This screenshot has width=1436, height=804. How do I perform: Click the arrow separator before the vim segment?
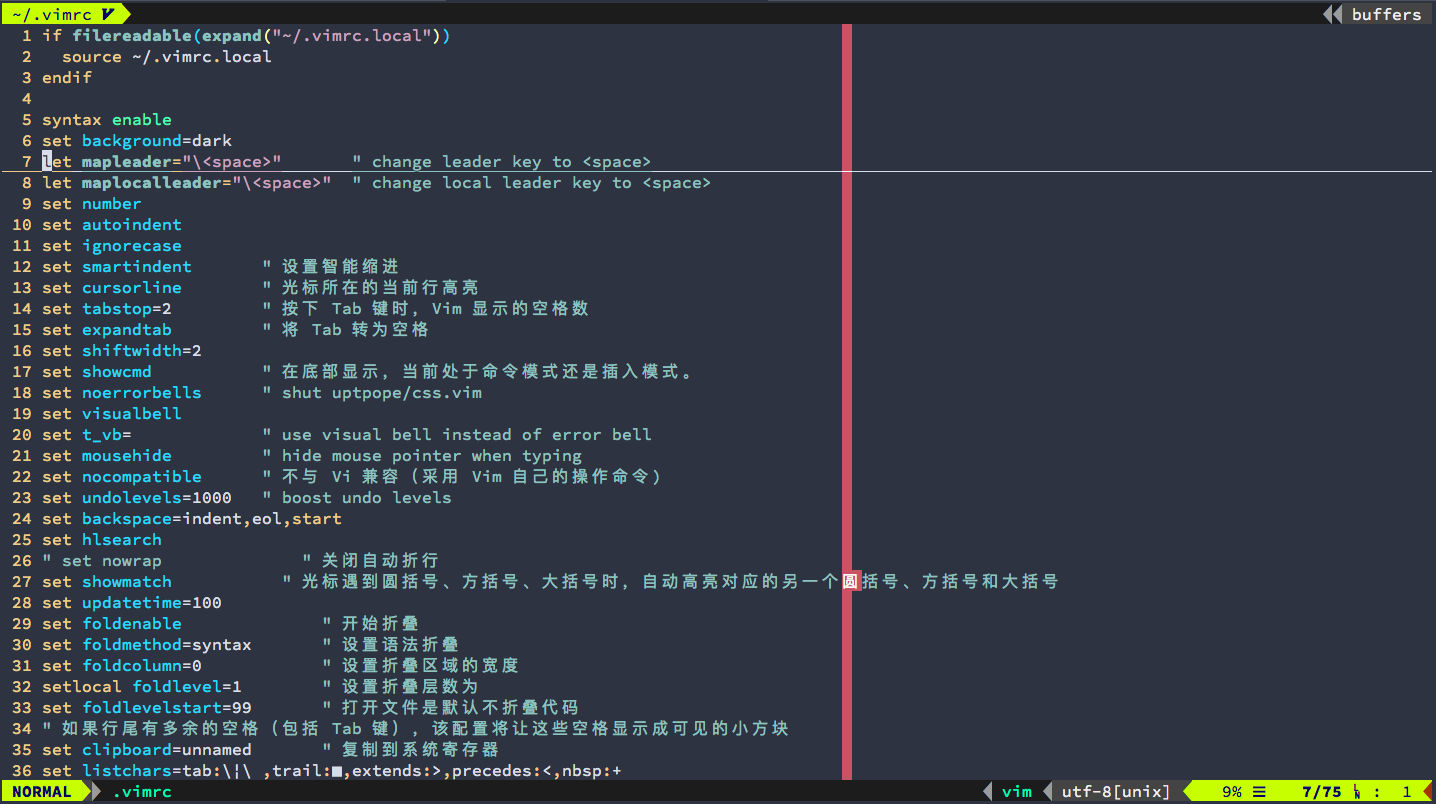tap(988, 791)
